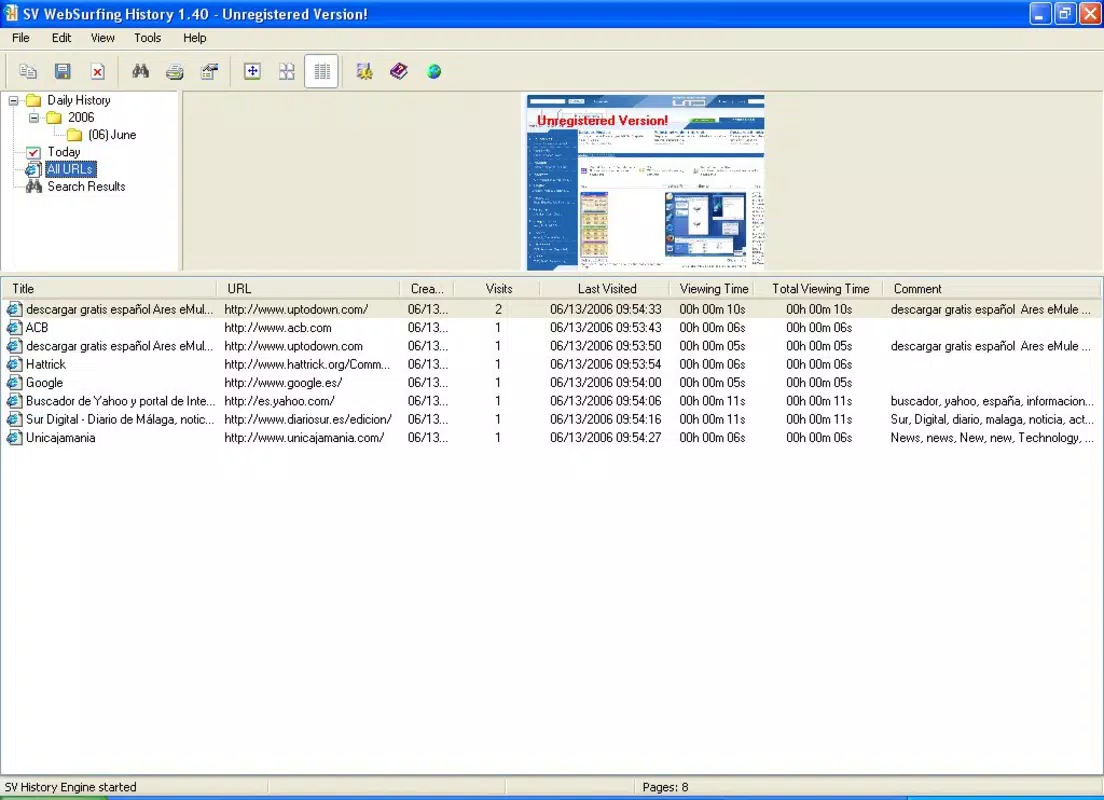
Task: Open the Tools menu
Action: click(147, 38)
